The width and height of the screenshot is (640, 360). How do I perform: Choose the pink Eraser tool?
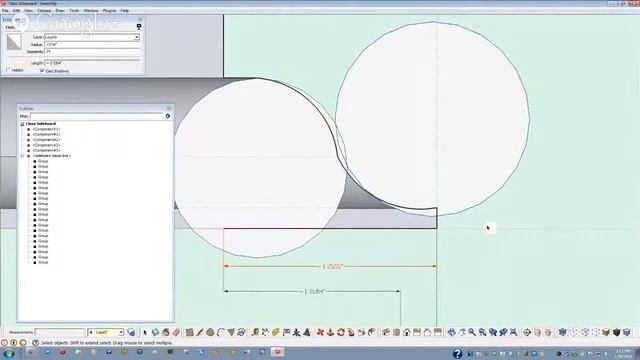(176, 333)
